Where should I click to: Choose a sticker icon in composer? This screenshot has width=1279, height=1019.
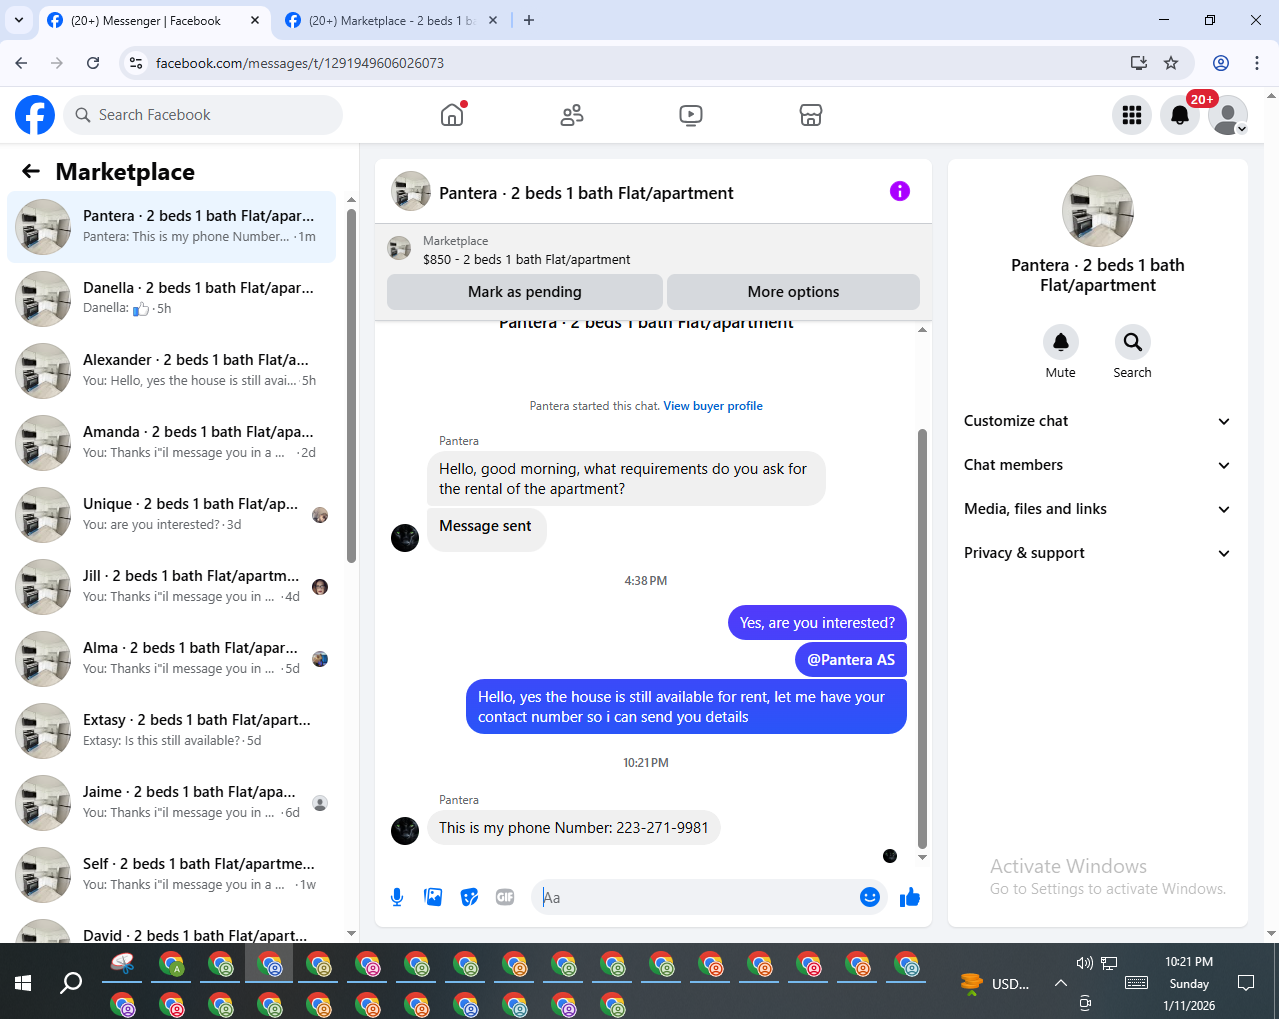coord(469,897)
